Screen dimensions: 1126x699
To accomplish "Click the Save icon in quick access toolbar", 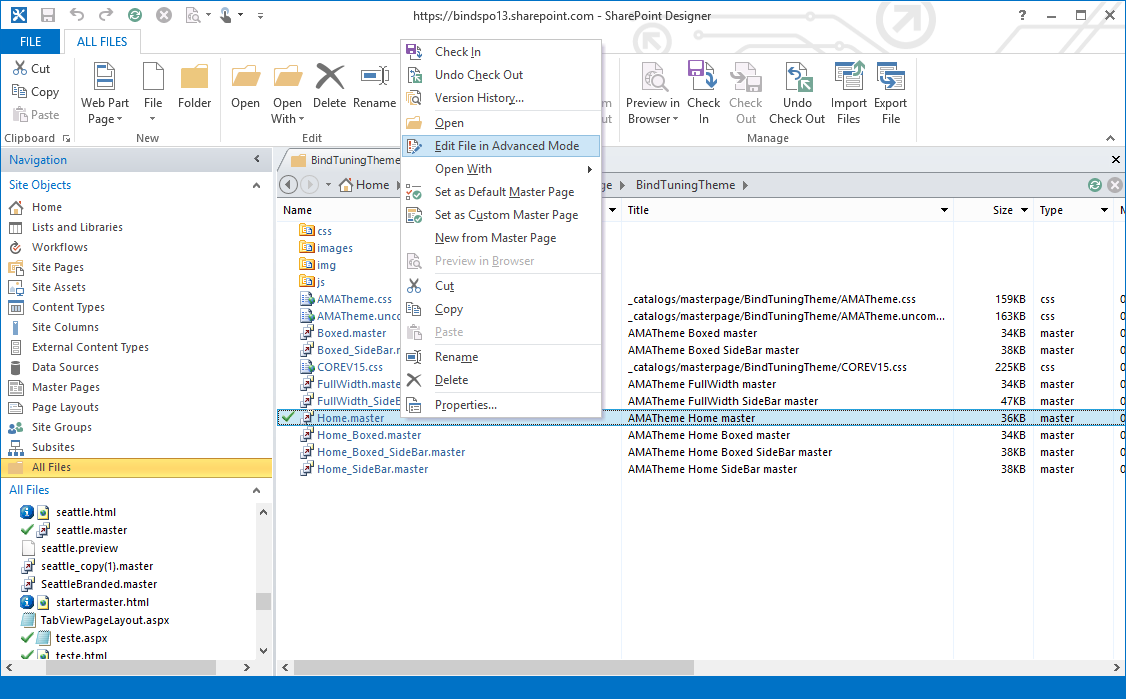I will (x=48, y=15).
